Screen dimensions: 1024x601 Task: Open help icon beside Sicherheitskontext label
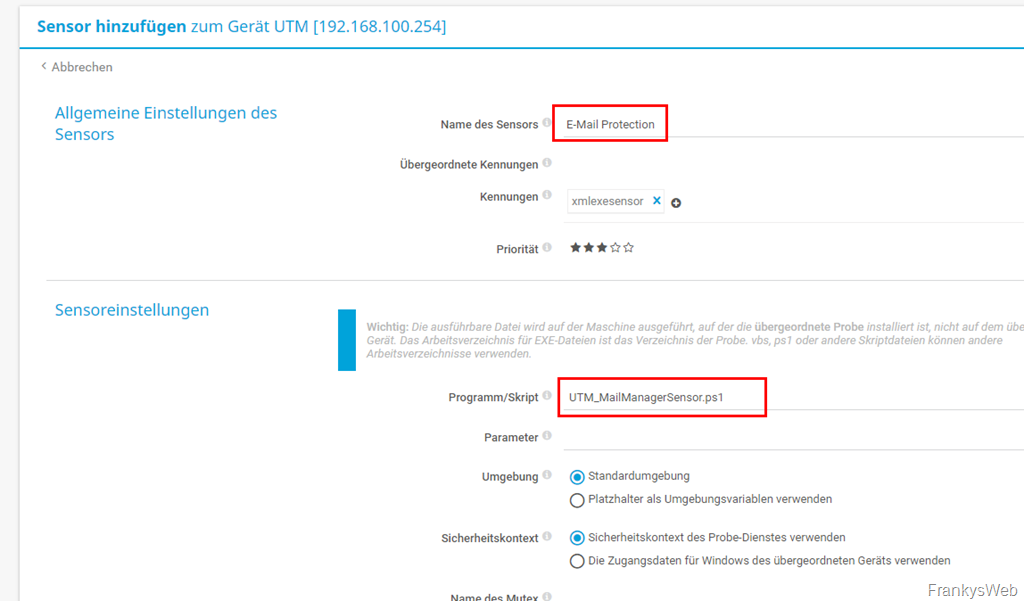[x=547, y=537]
